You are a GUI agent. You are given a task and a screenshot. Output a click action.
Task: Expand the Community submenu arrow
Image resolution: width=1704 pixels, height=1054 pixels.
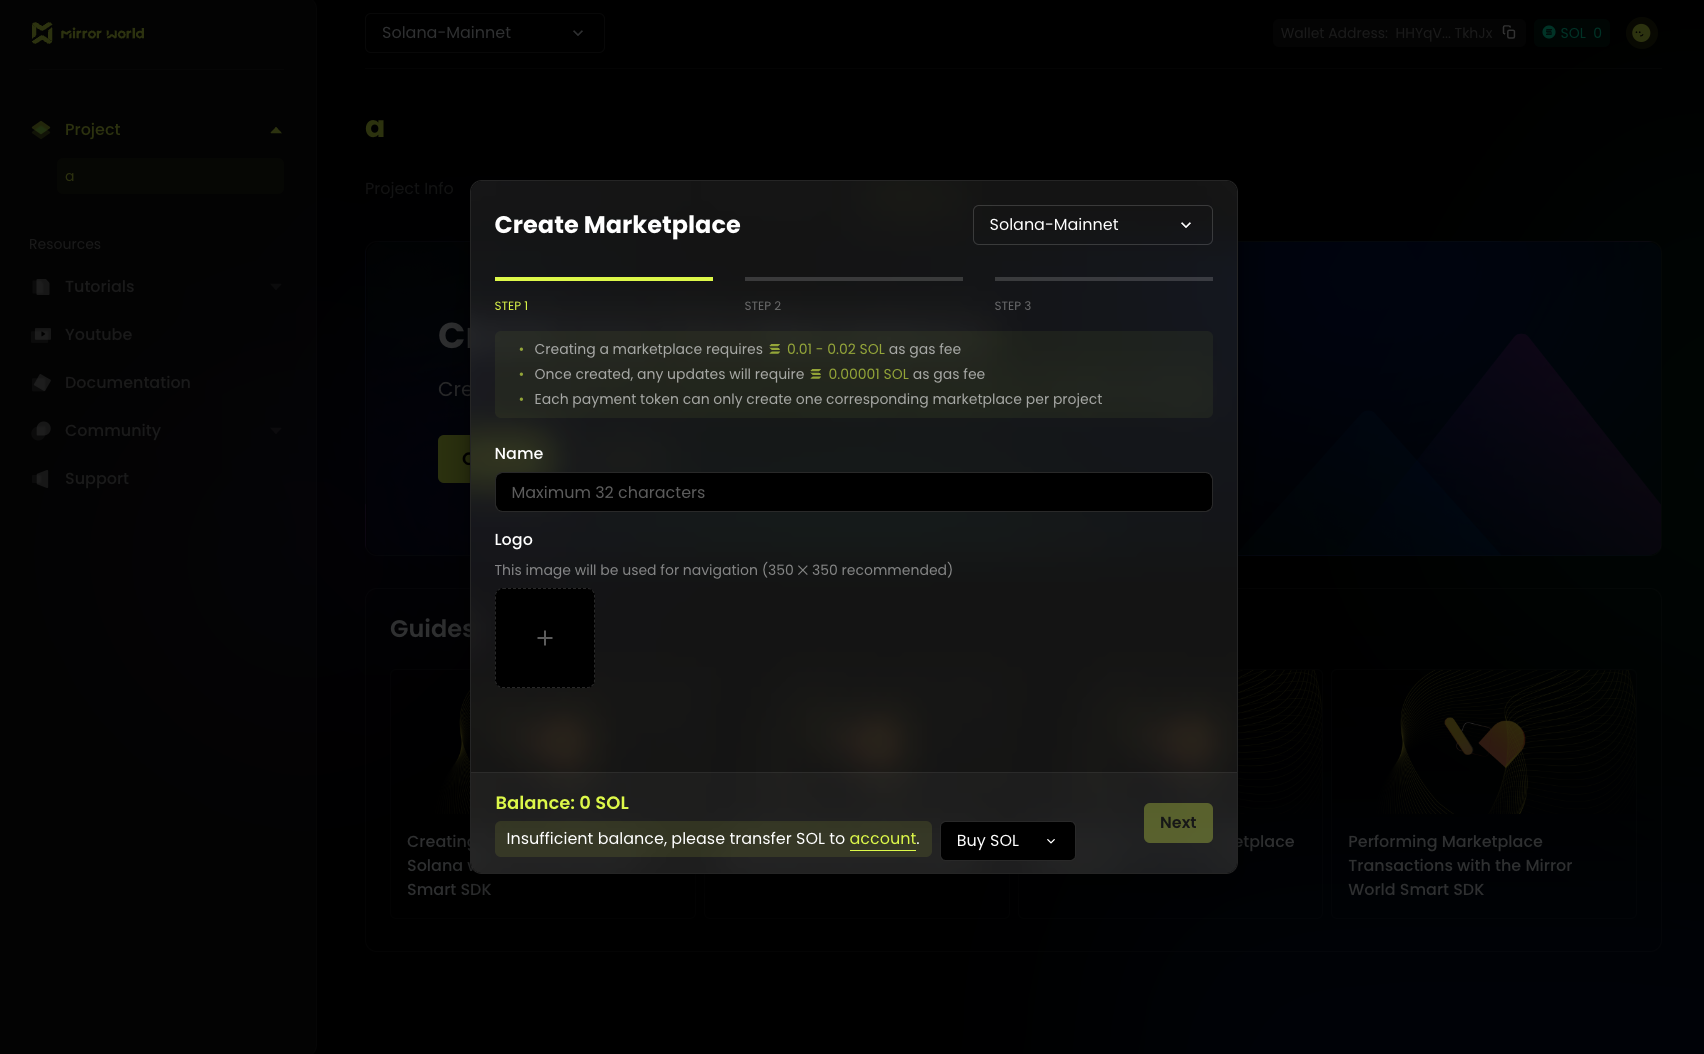276,431
